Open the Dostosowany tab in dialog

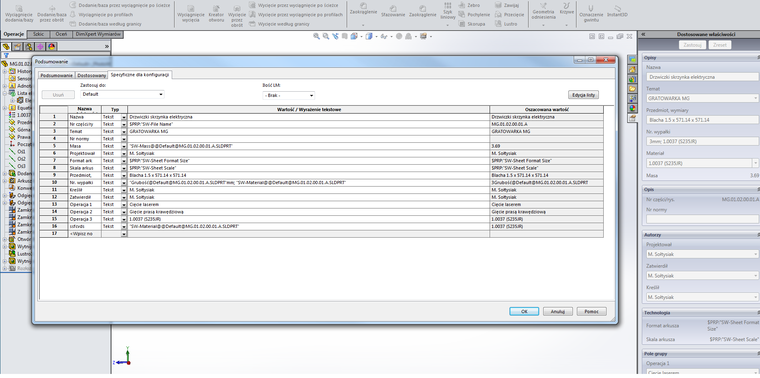click(92, 76)
